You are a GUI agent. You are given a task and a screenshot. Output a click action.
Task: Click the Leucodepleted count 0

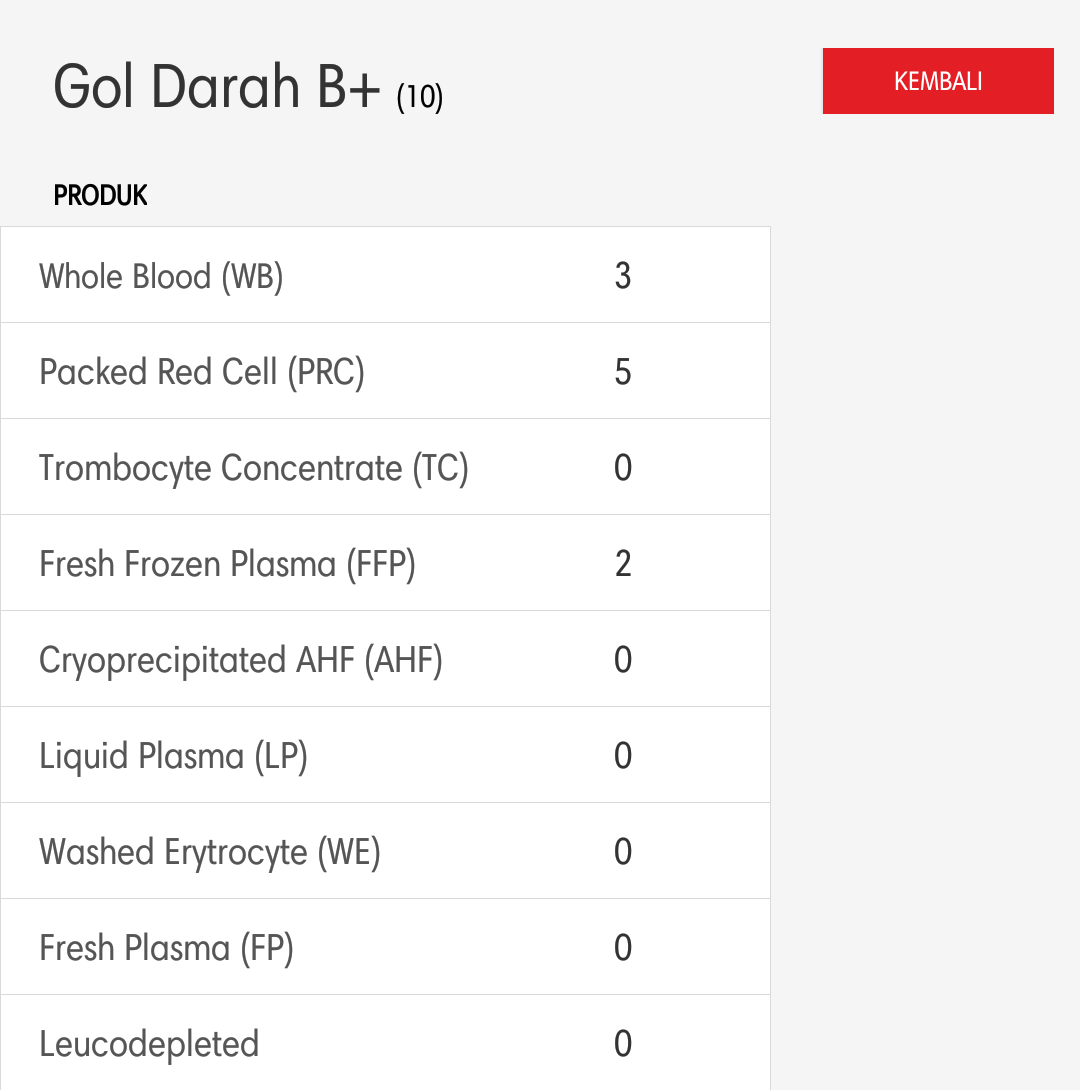pos(623,1043)
